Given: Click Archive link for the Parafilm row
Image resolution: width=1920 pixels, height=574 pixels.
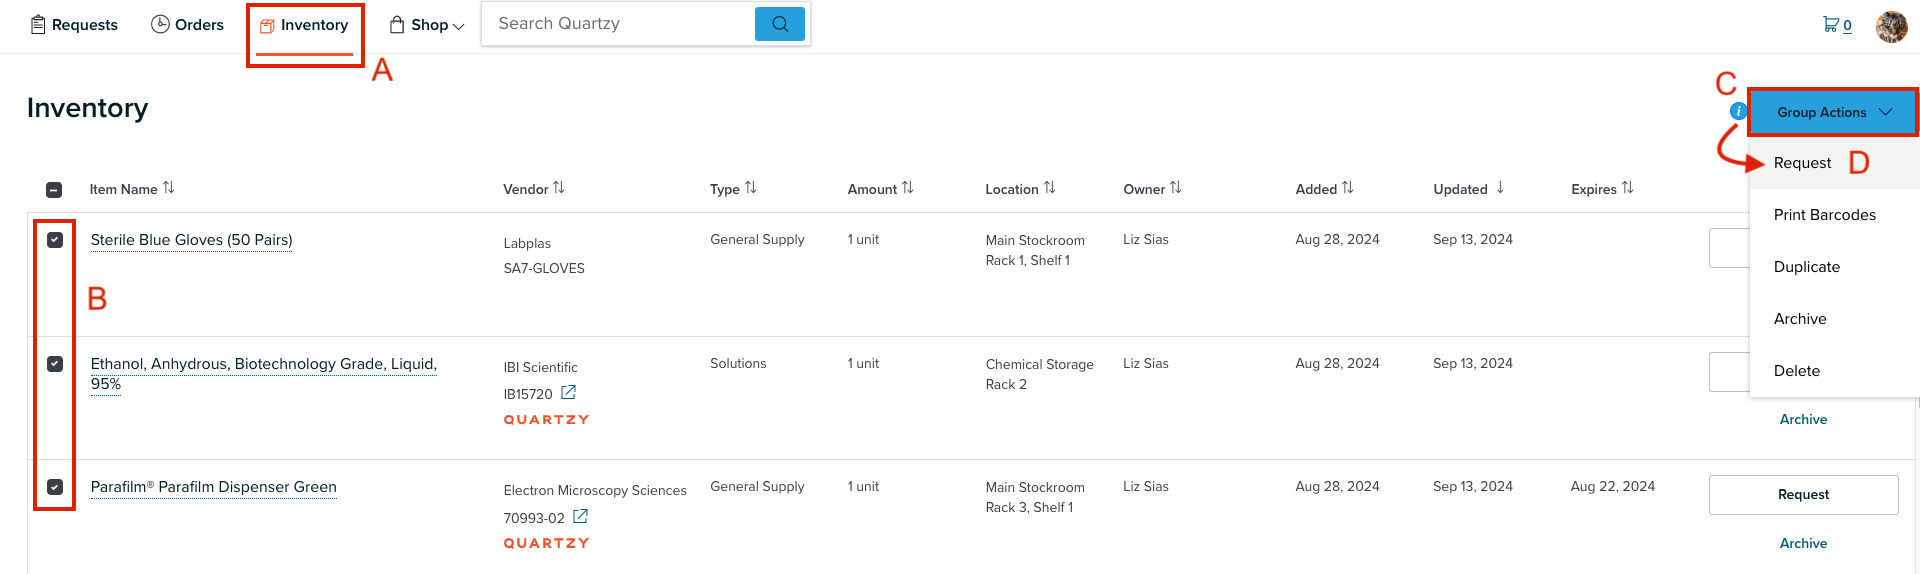Looking at the screenshot, I should [1803, 544].
